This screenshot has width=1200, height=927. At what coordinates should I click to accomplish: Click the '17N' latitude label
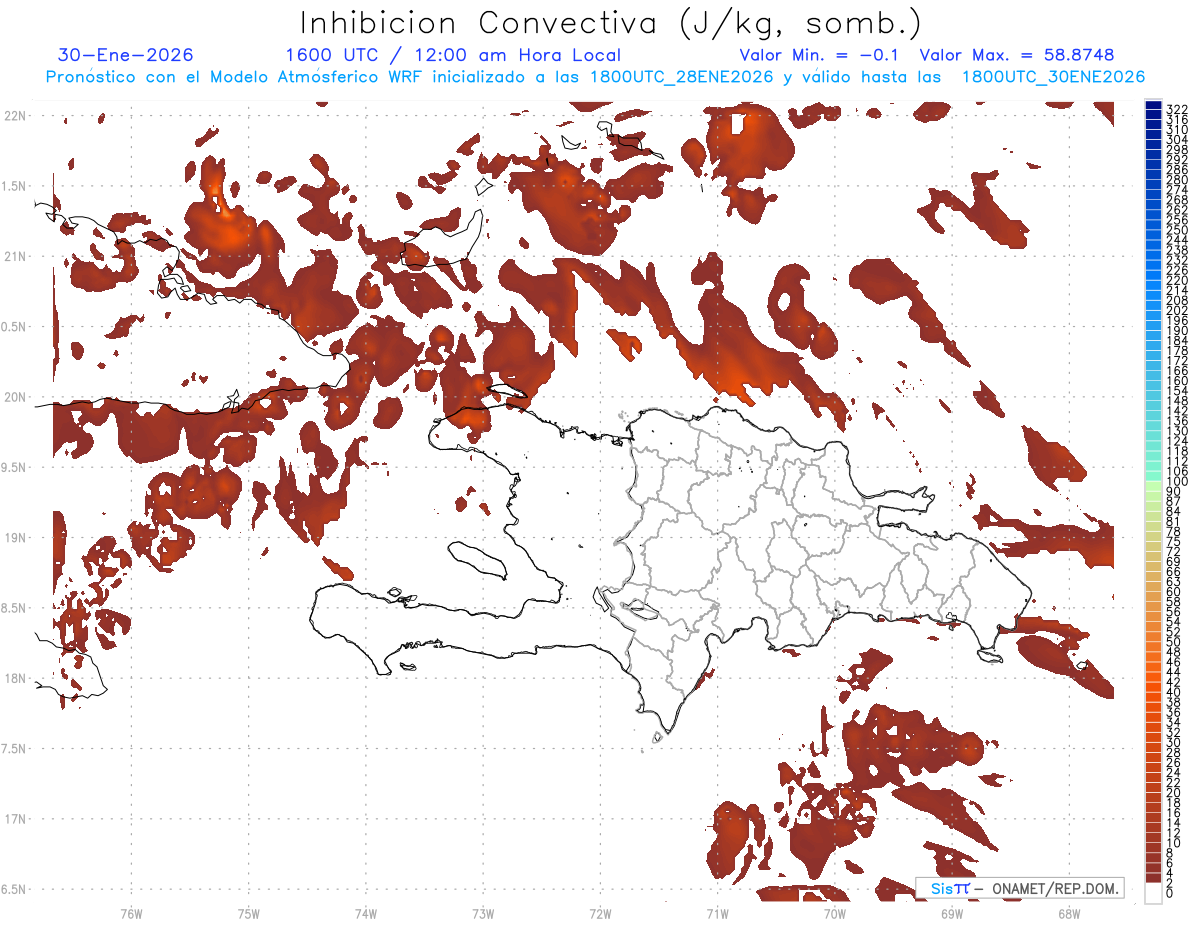[x=14, y=820]
